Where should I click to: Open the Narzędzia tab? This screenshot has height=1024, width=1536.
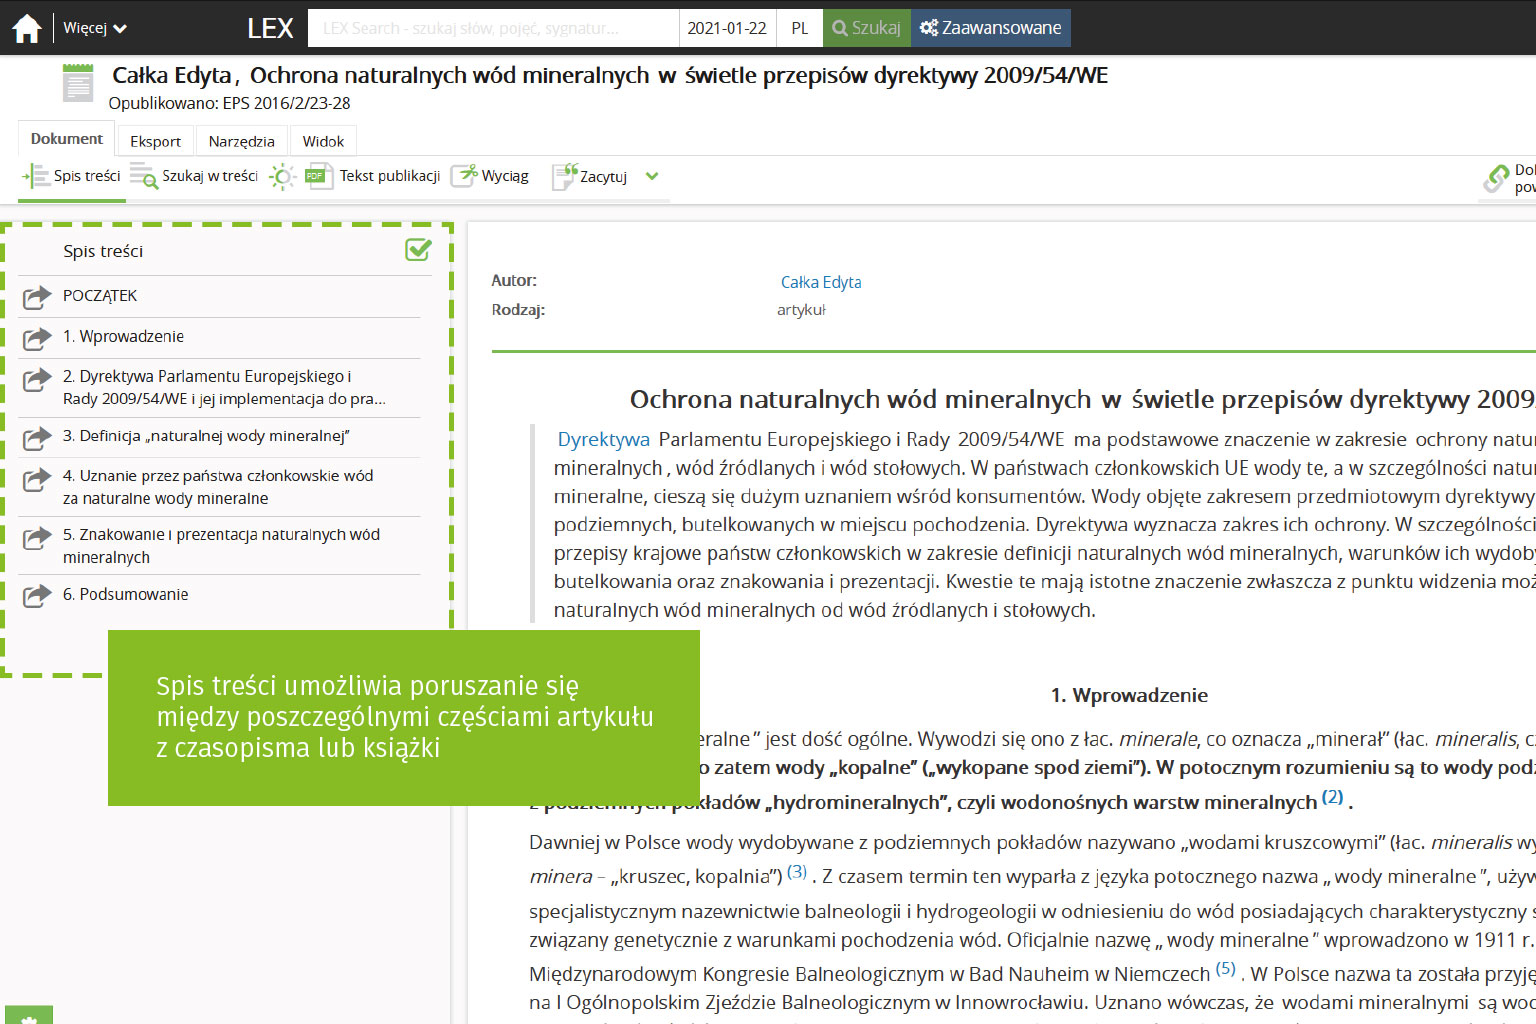[241, 141]
